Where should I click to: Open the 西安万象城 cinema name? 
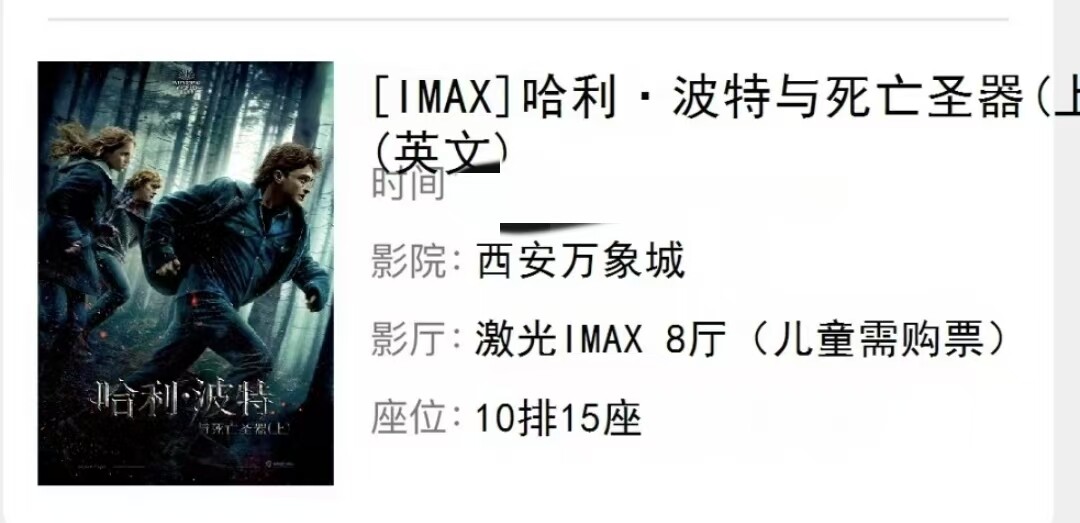(581, 263)
